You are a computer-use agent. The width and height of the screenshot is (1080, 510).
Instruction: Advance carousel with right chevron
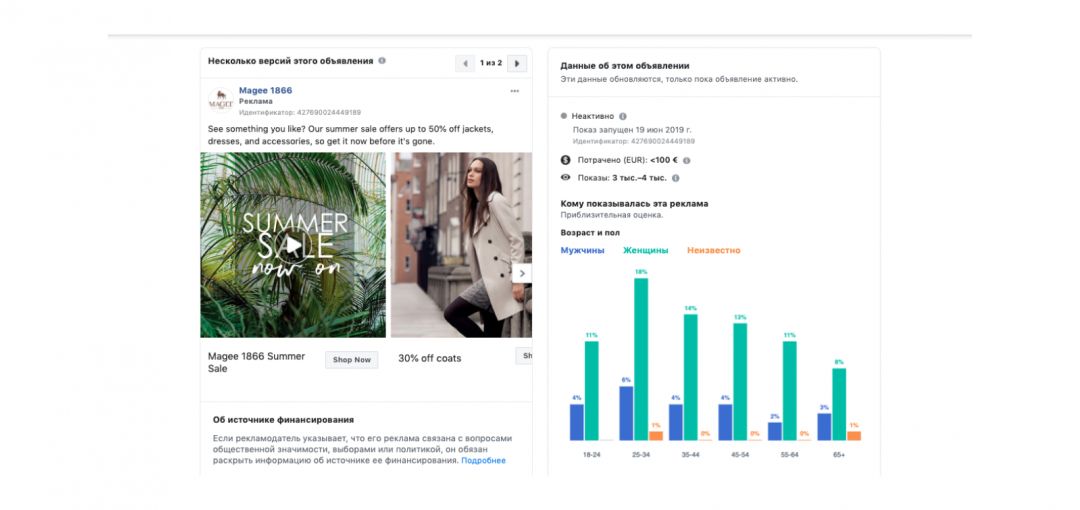click(x=521, y=274)
